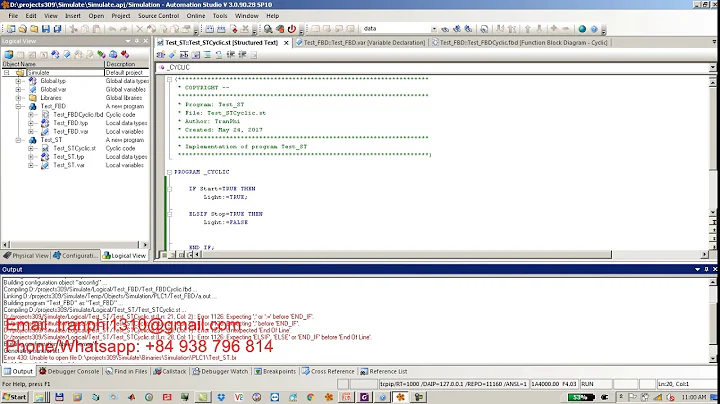Open the _CYCLIC section dropdown
Screen dimensions: 720x404
712,67
